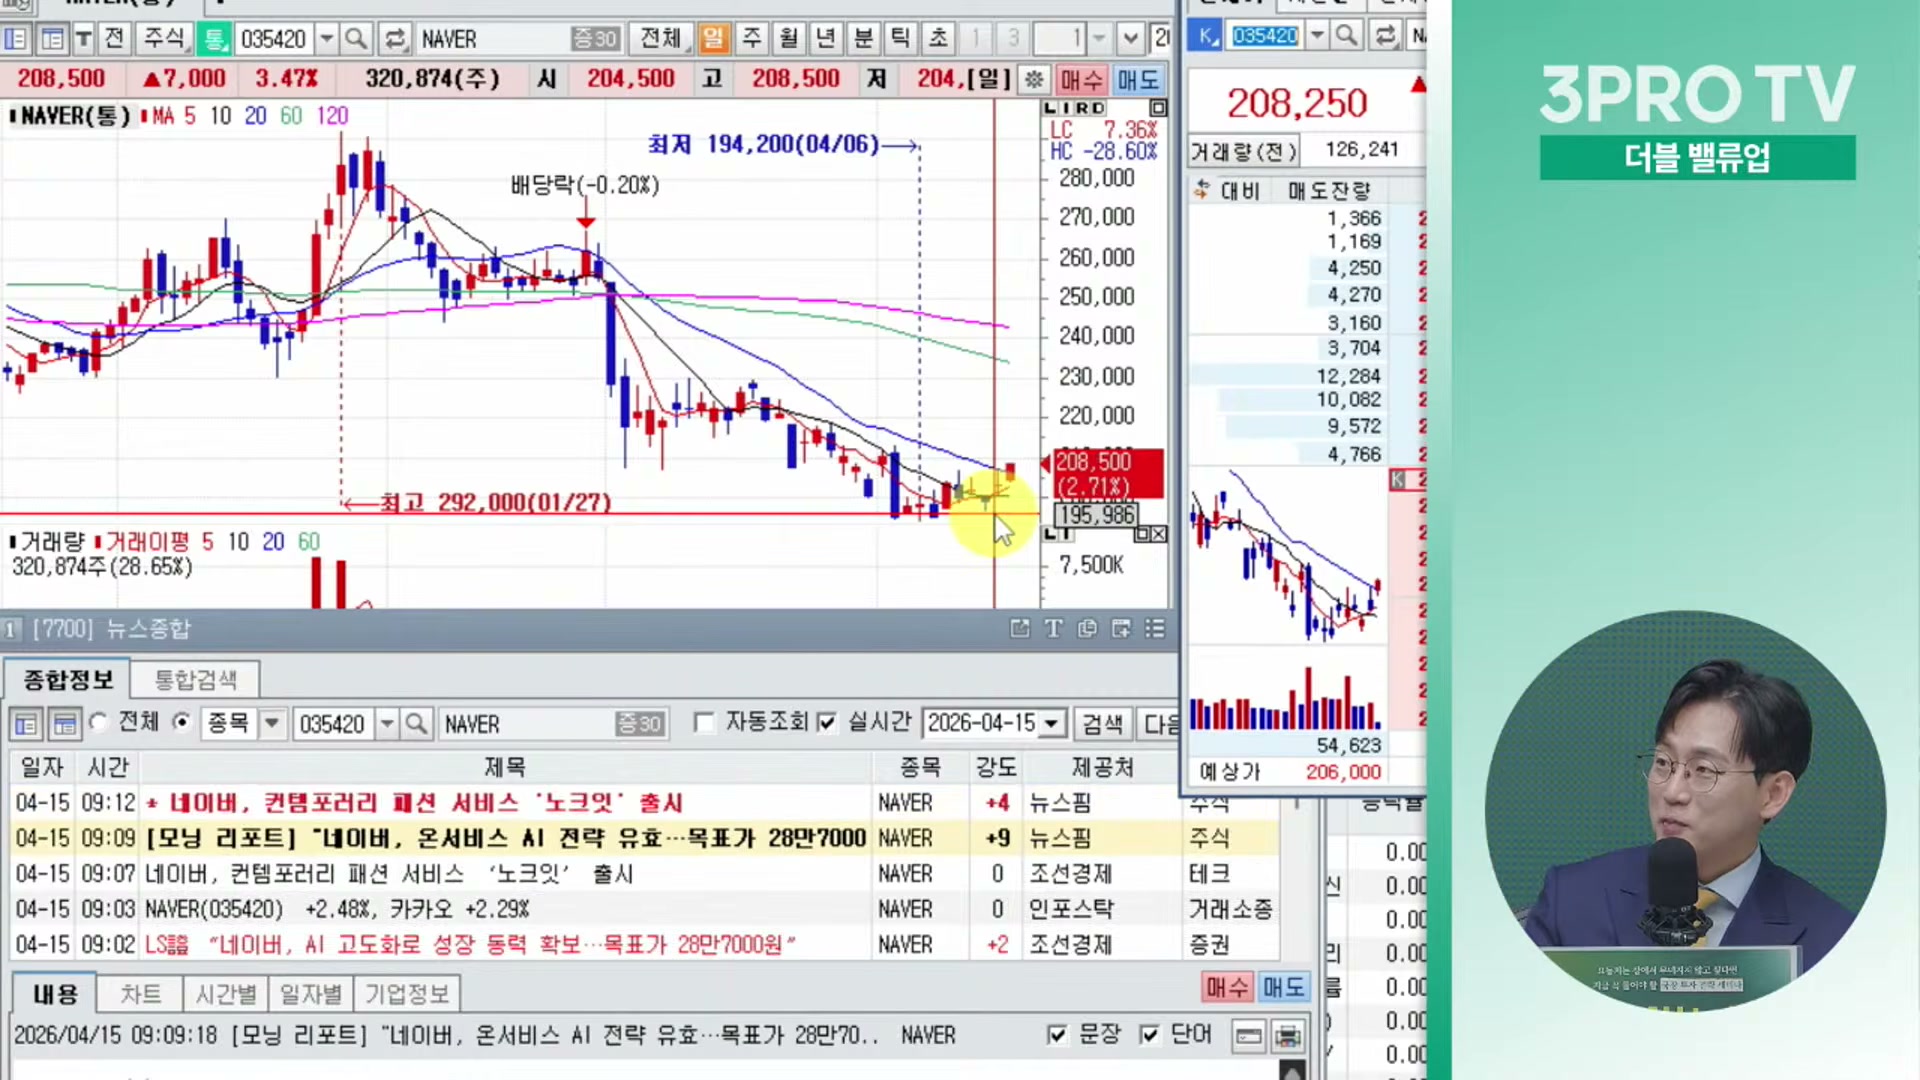
Task: Uncheck the 문장 checkbox
Action: click(x=1057, y=1035)
